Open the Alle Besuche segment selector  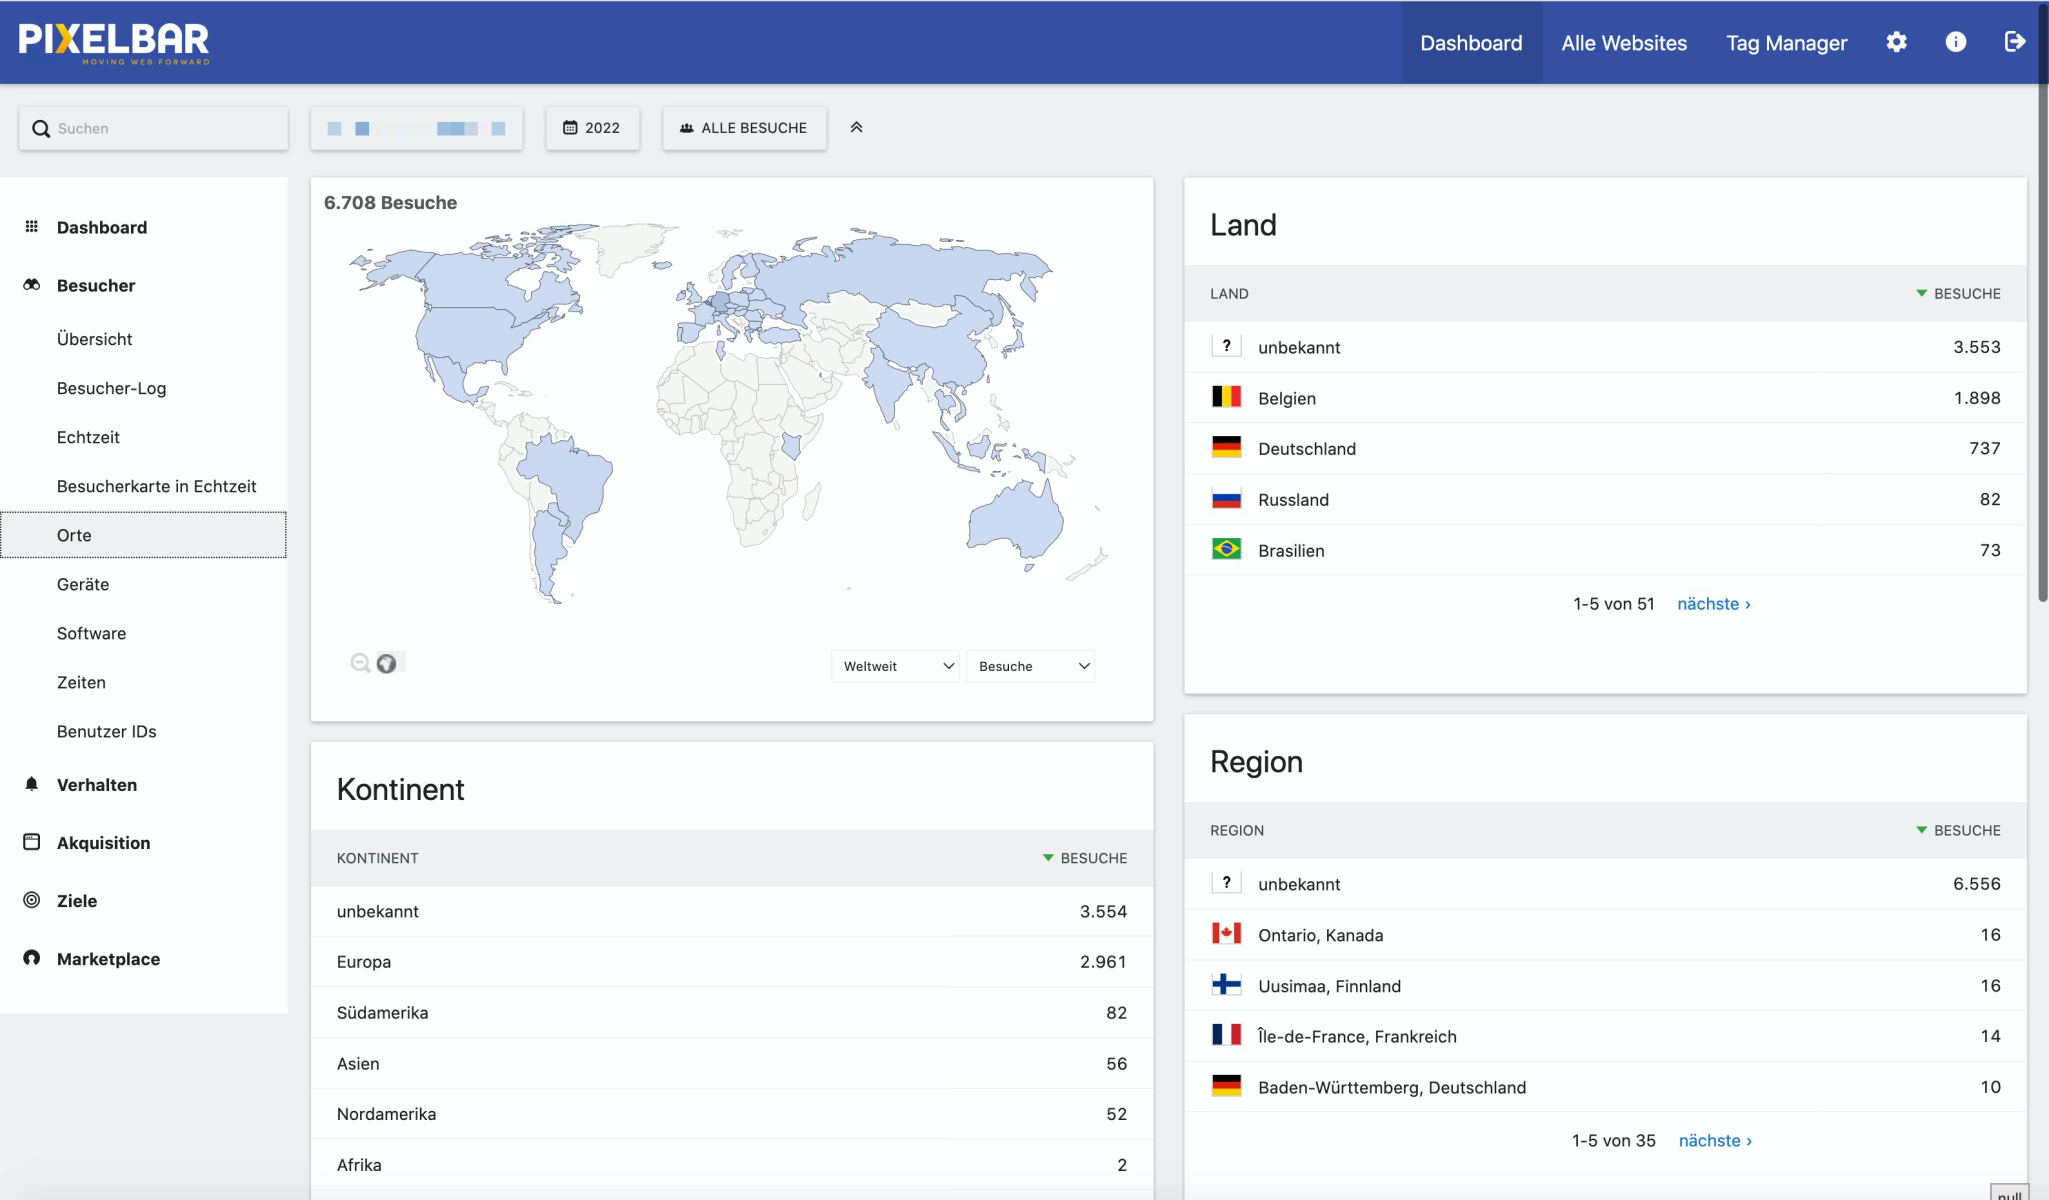pos(744,128)
